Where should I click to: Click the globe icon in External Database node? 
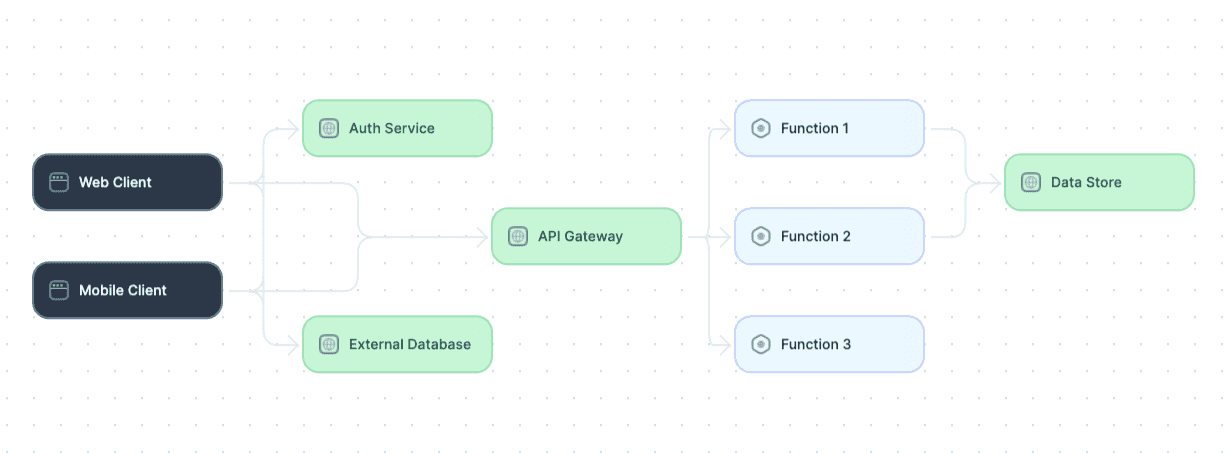click(329, 344)
